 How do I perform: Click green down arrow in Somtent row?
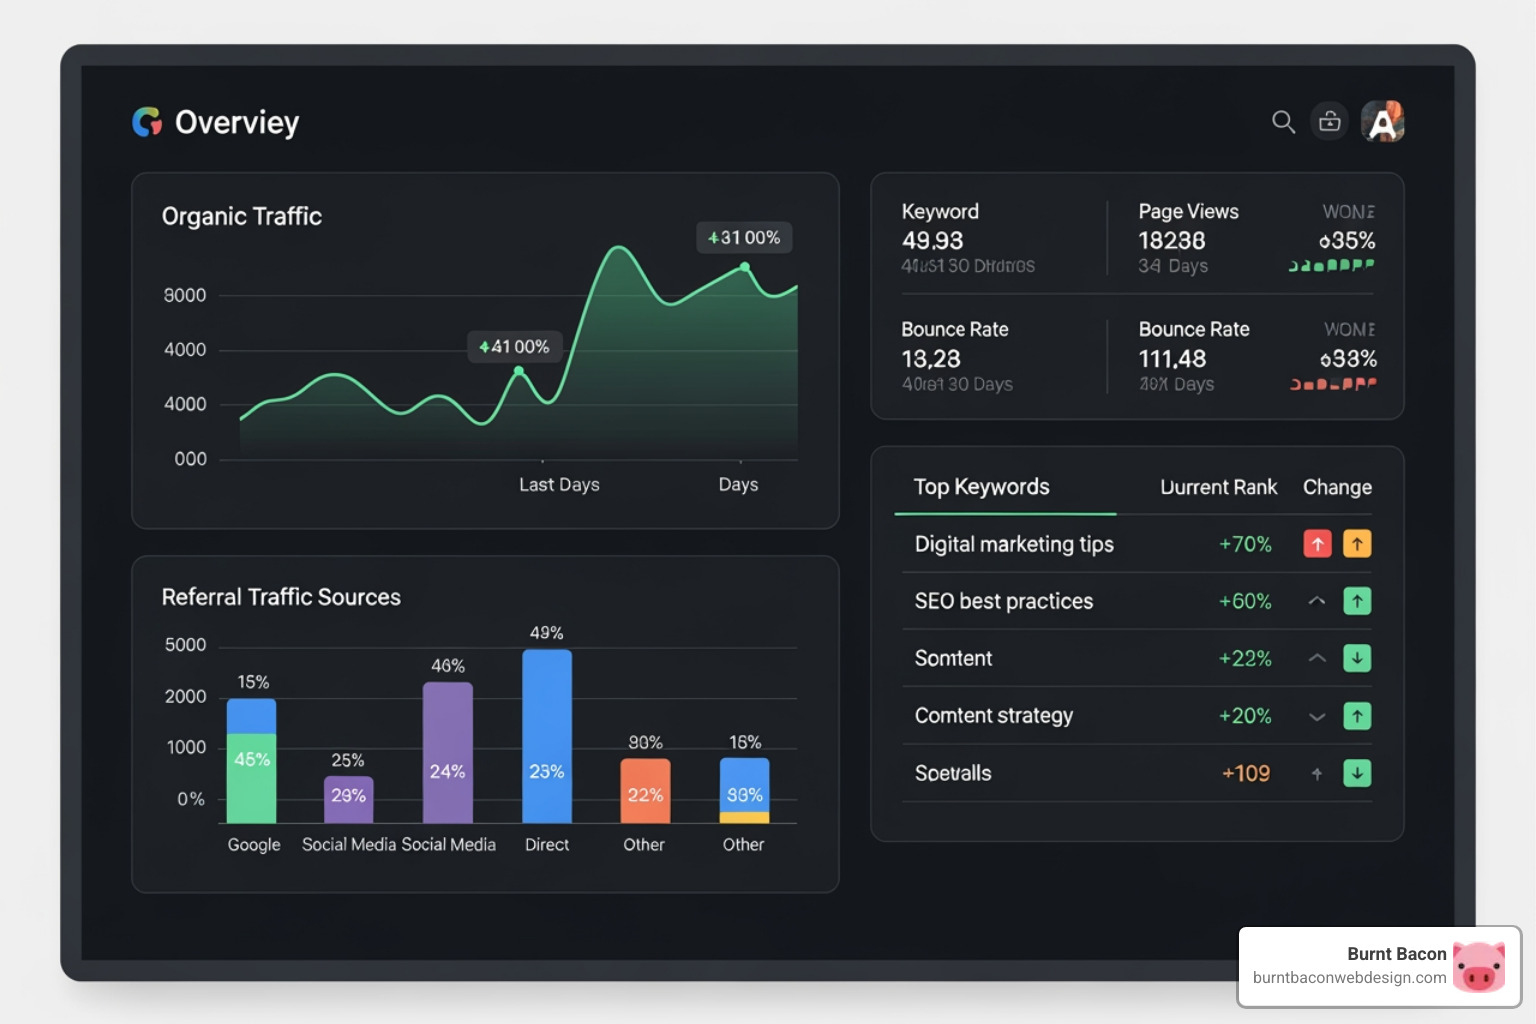pos(1357,658)
